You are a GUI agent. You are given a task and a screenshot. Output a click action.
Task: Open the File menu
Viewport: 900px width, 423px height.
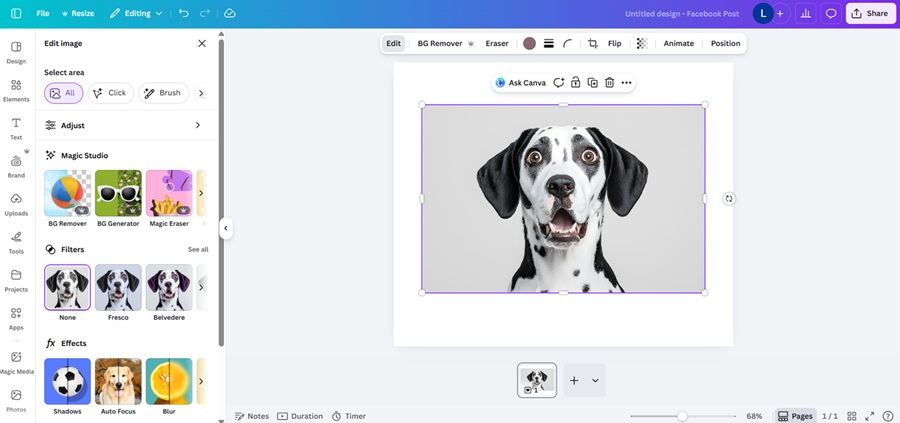(42, 13)
